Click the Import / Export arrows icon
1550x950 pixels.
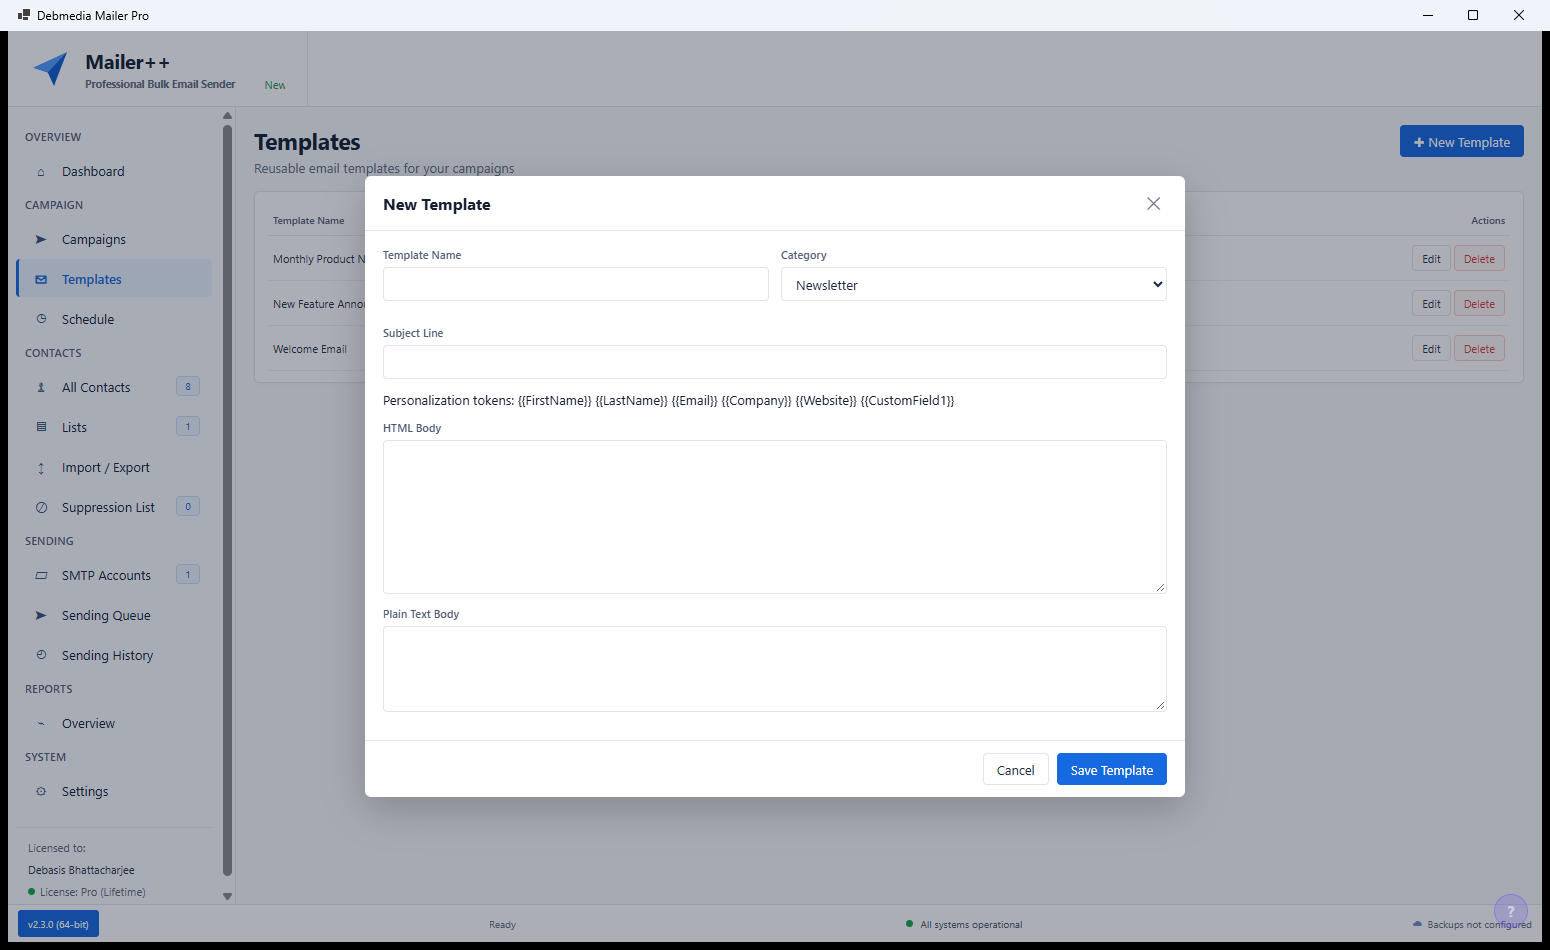41,468
